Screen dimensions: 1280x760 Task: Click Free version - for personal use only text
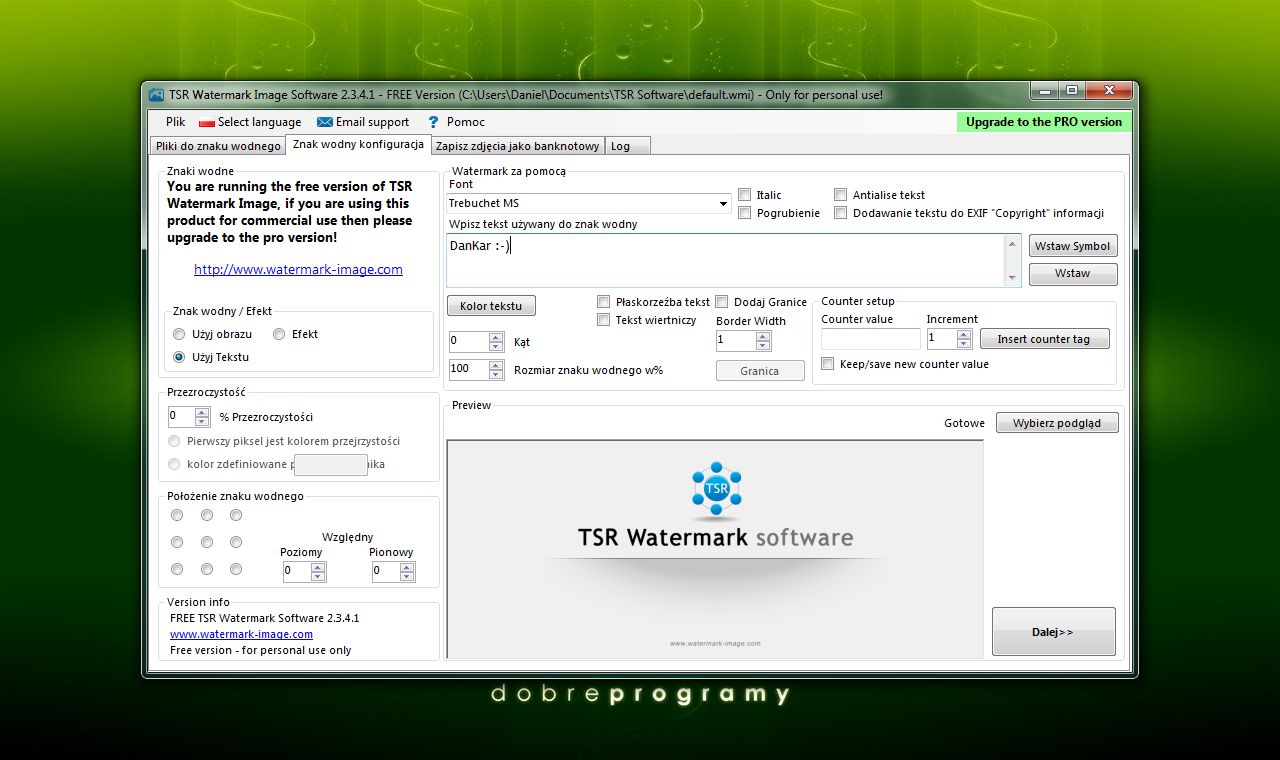[x=261, y=650]
